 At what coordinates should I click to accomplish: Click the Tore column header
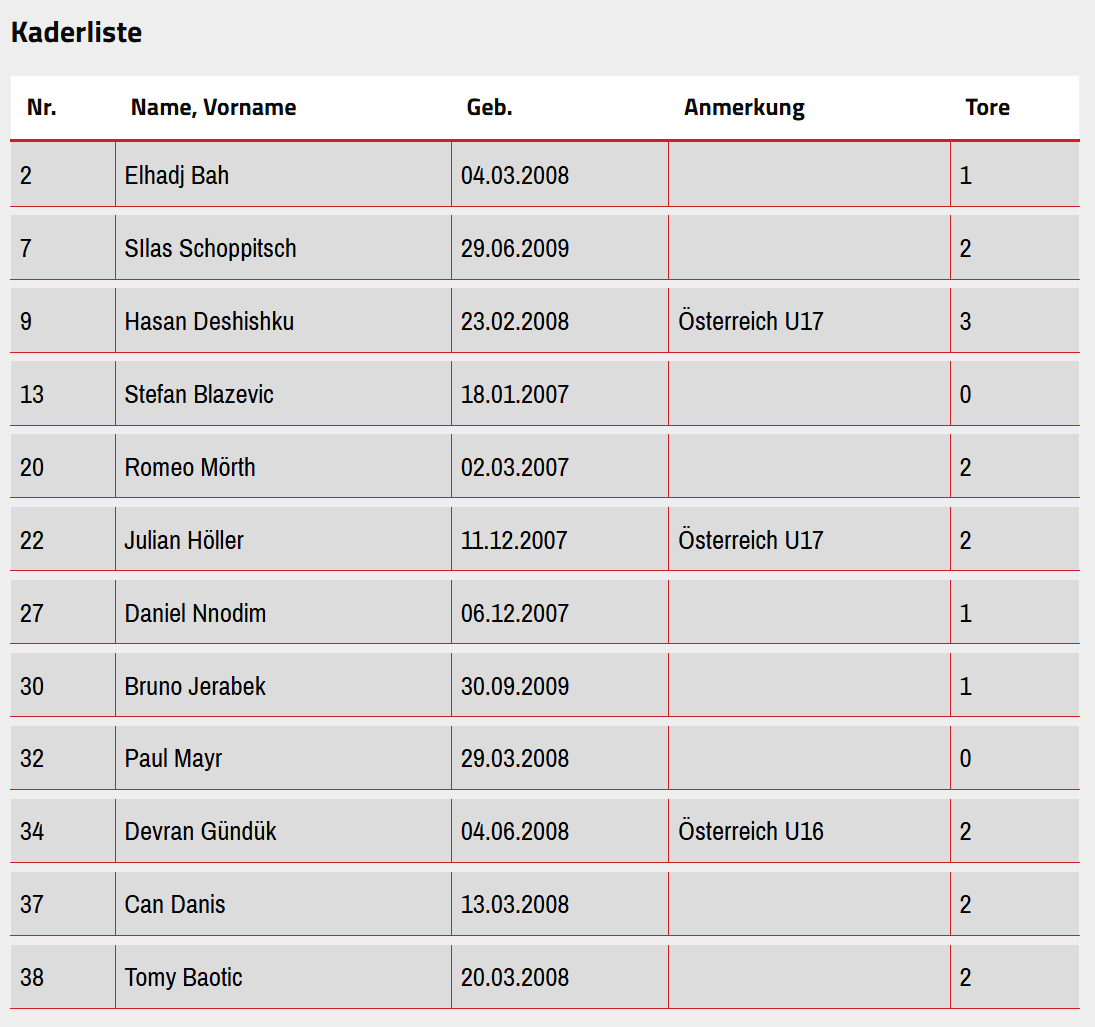click(x=987, y=108)
